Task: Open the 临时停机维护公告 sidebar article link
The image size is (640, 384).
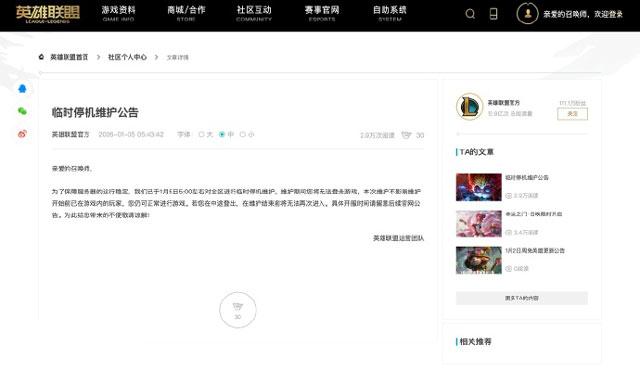Action: pos(527,178)
